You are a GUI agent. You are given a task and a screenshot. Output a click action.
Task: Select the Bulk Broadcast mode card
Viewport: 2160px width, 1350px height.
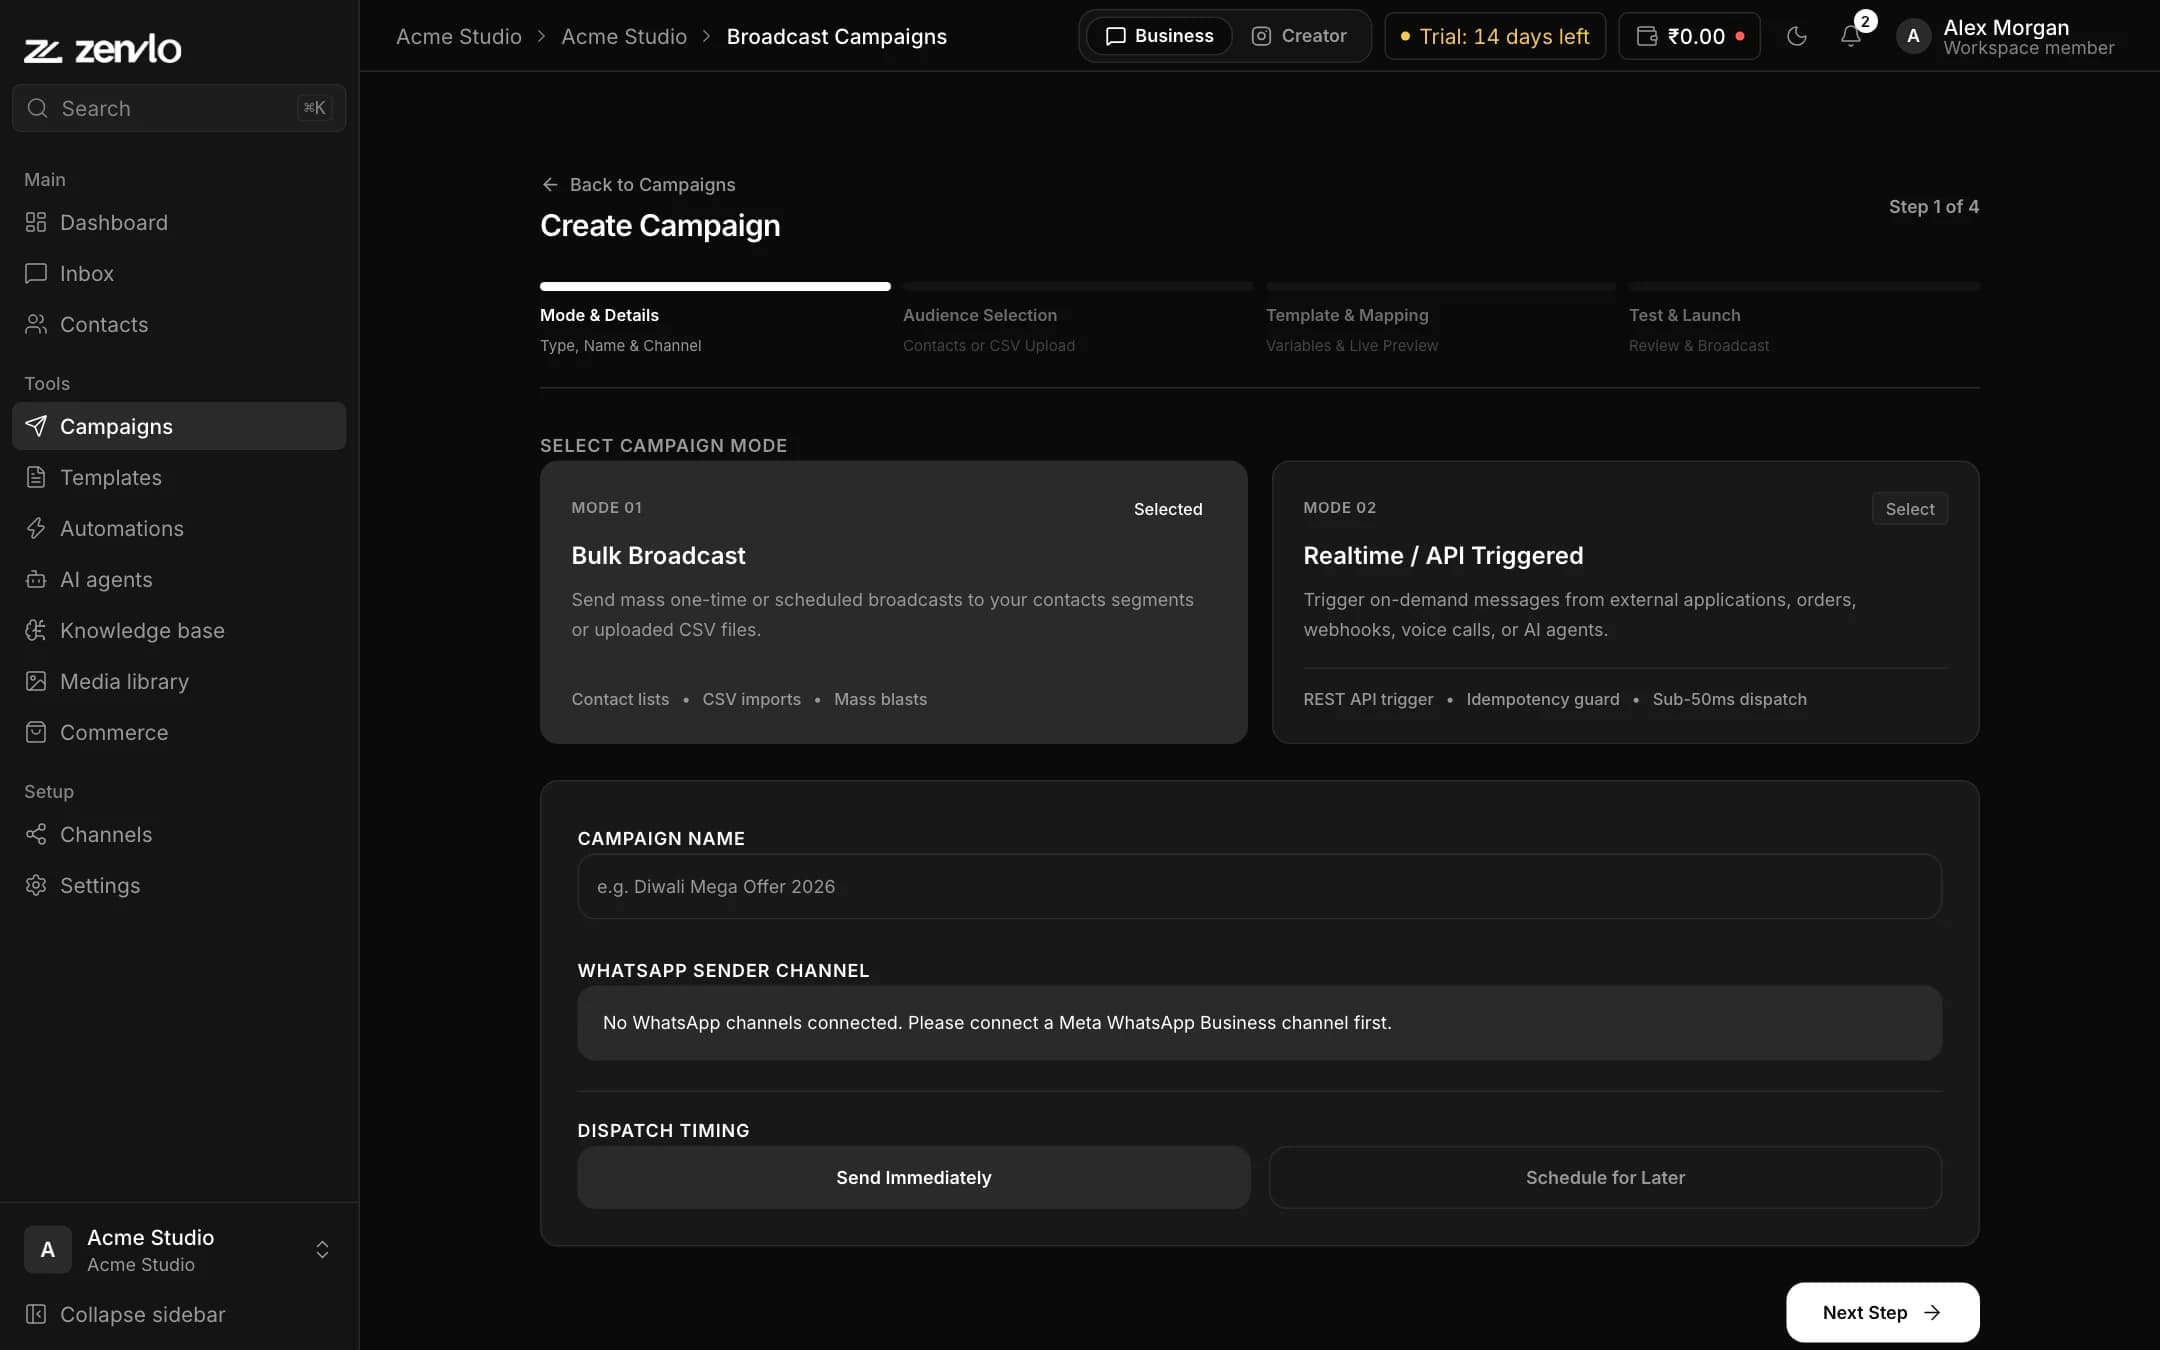[x=893, y=602]
